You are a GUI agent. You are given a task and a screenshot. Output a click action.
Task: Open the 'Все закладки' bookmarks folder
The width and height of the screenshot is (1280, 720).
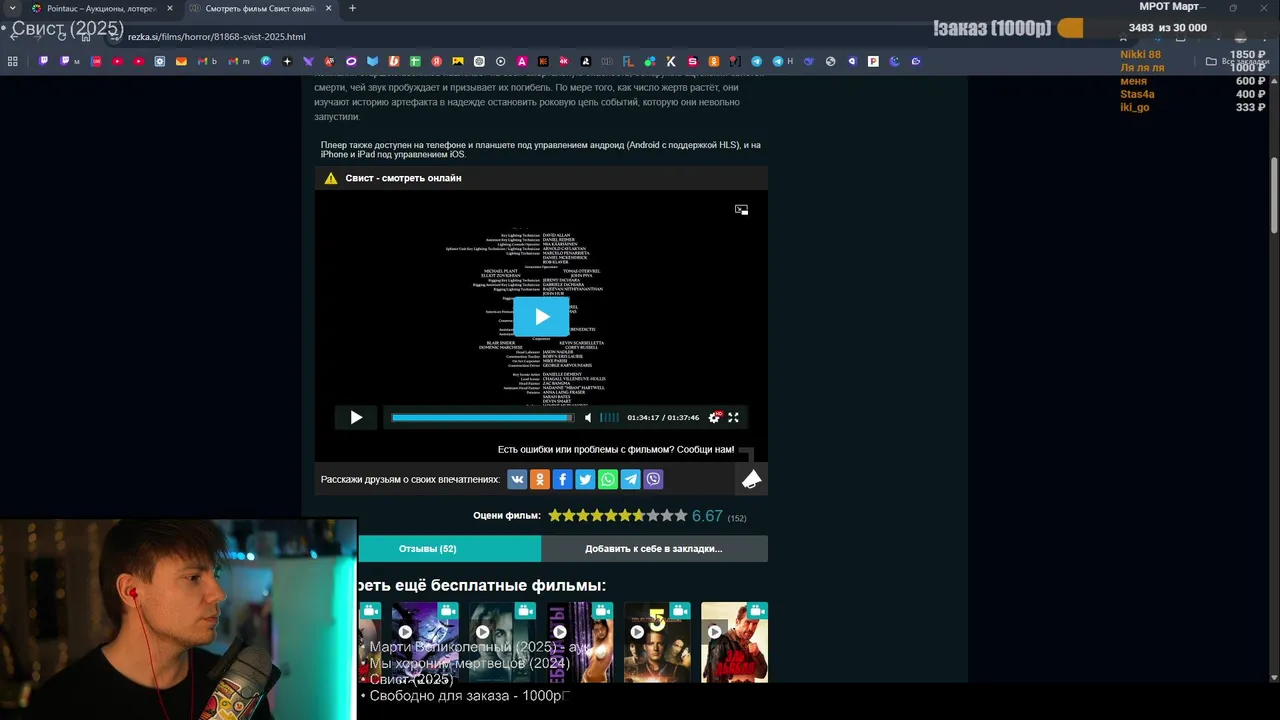pos(1237,61)
